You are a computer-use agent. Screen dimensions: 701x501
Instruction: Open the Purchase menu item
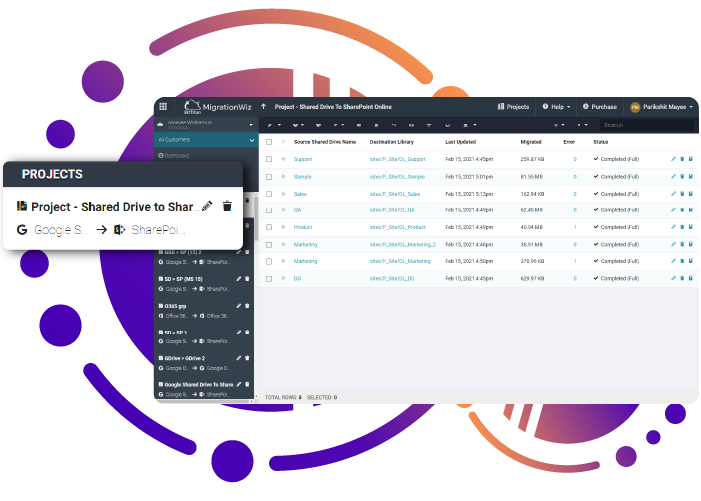tap(600, 107)
